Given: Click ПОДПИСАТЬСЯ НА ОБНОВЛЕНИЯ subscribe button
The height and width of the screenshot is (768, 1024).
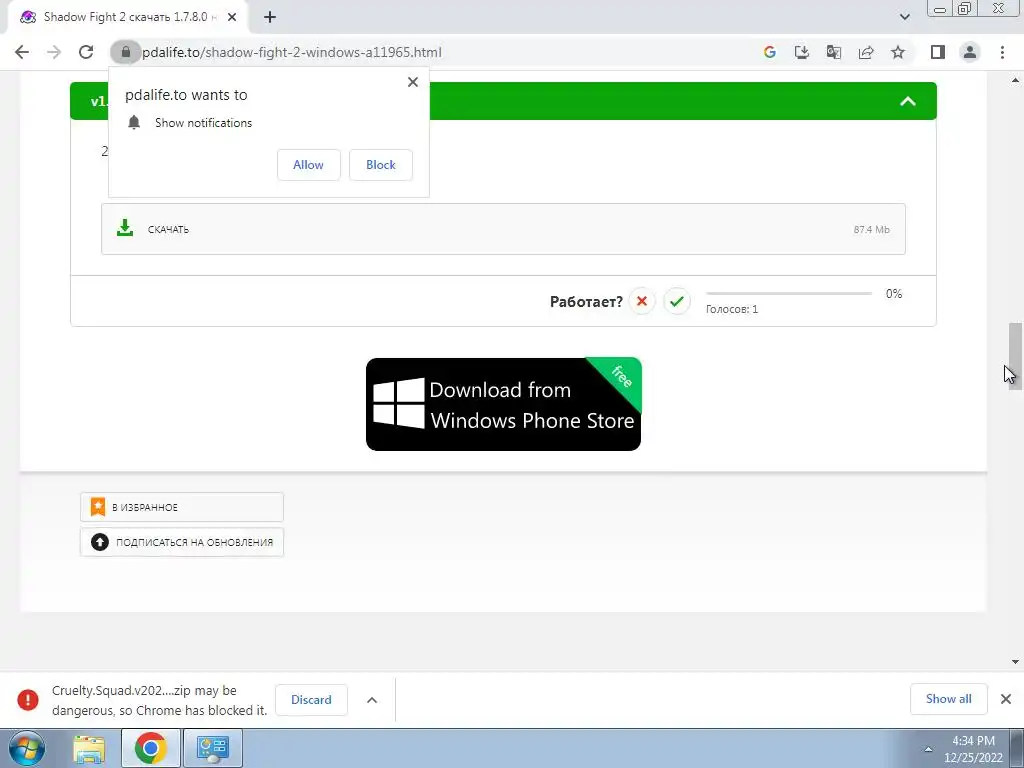Looking at the screenshot, I should [182, 542].
